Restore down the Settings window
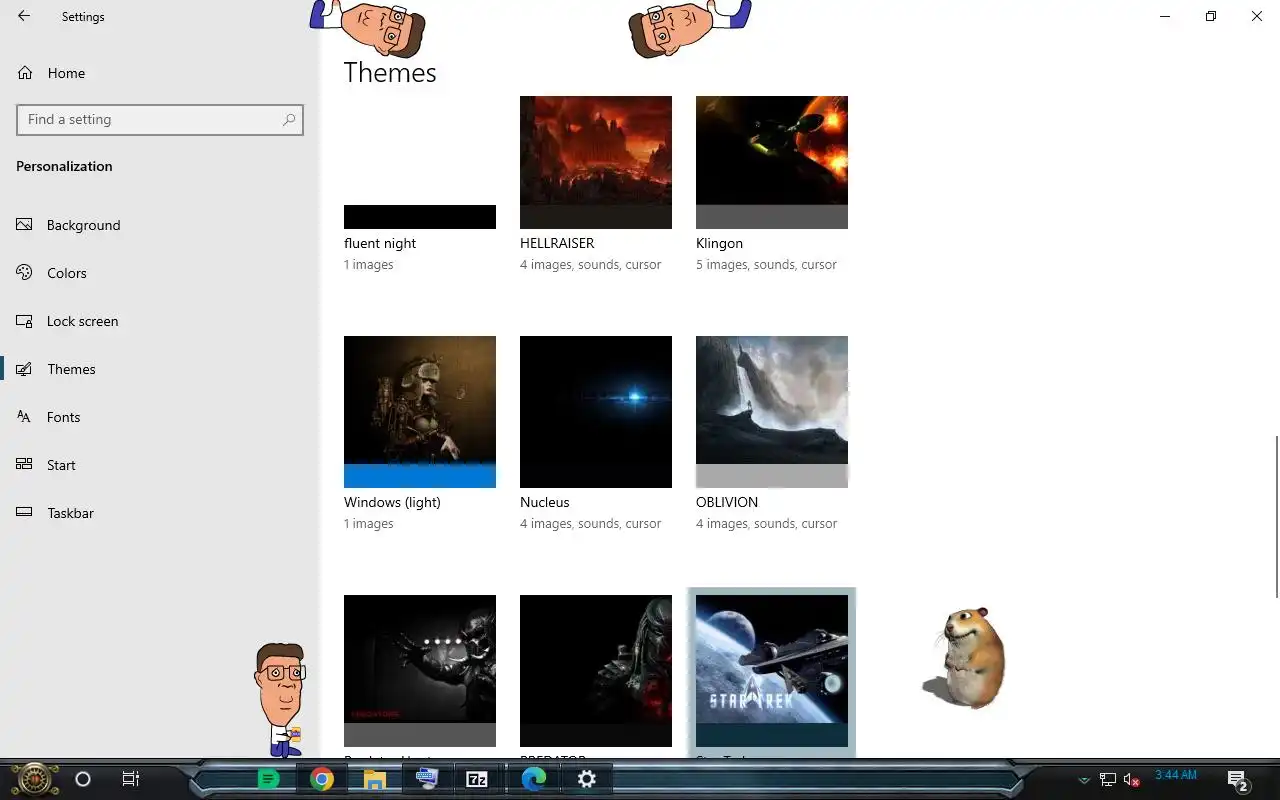Screen dimensions: 1280x800 coord(1210,16)
